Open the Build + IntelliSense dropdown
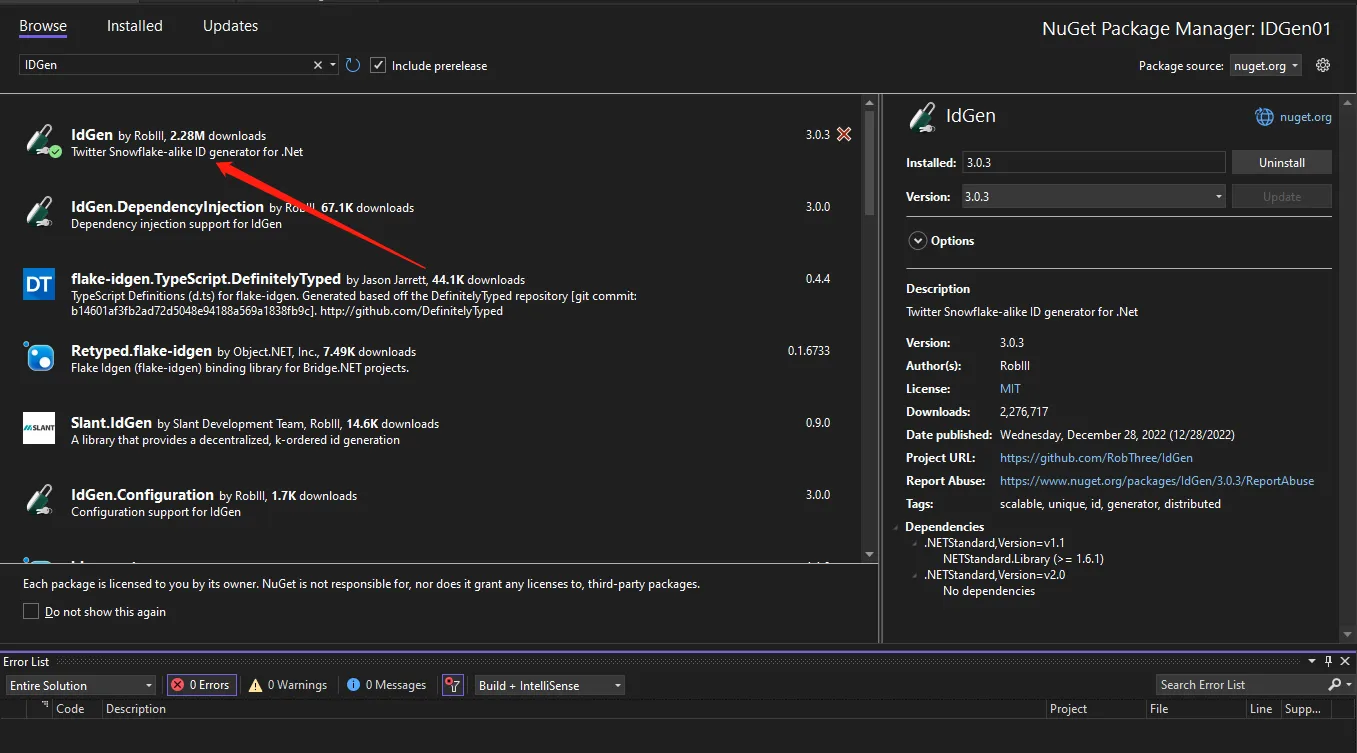Viewport: 1357px width, 753px height. (x=550, y=685)
